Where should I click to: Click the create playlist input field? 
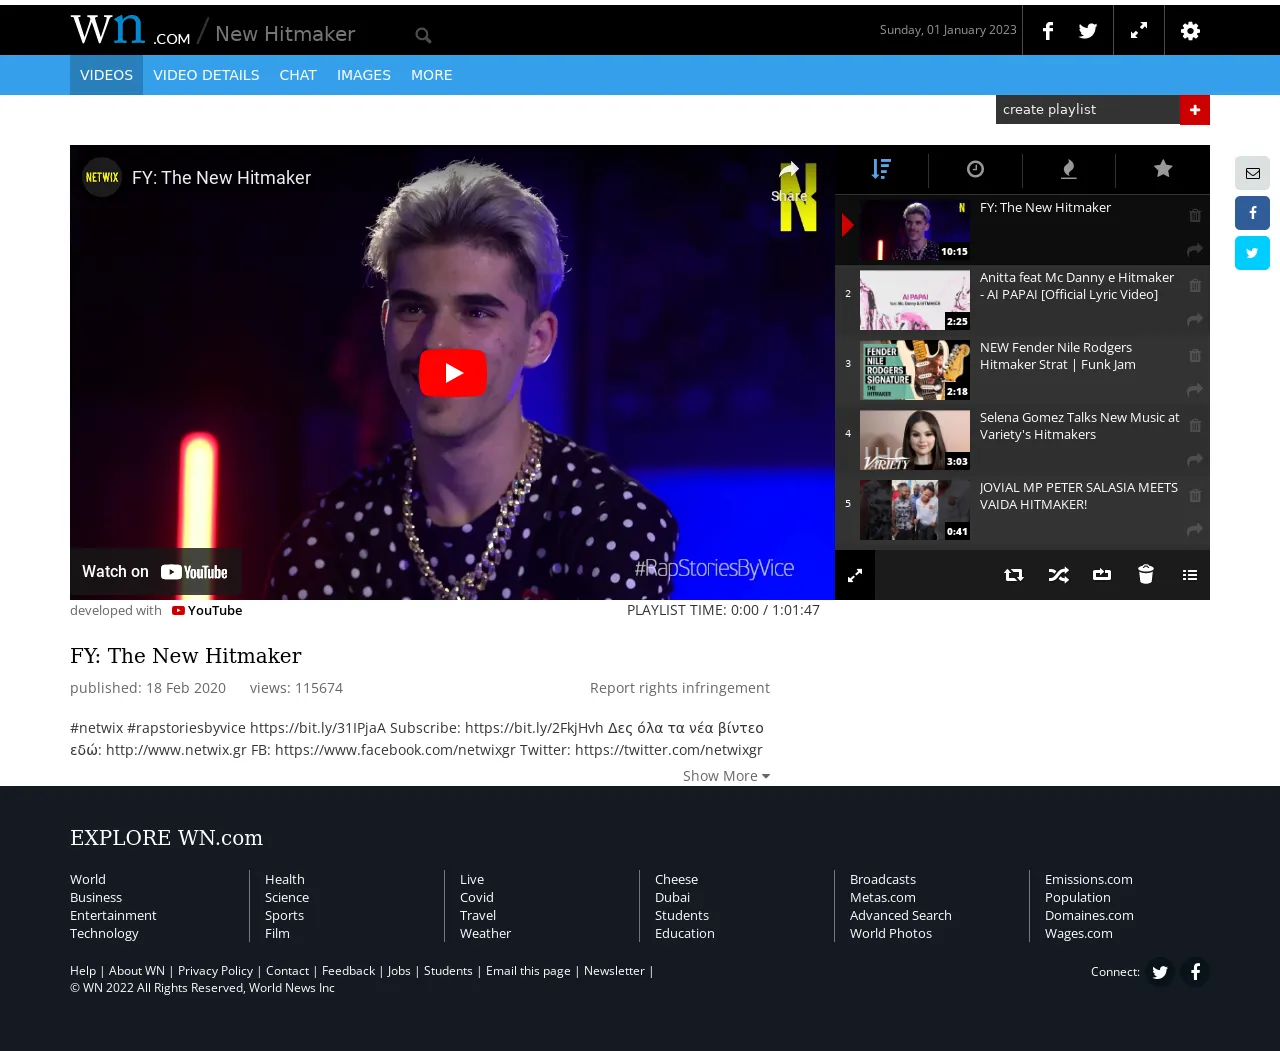pyautogui.click(x=1088, y=110)
